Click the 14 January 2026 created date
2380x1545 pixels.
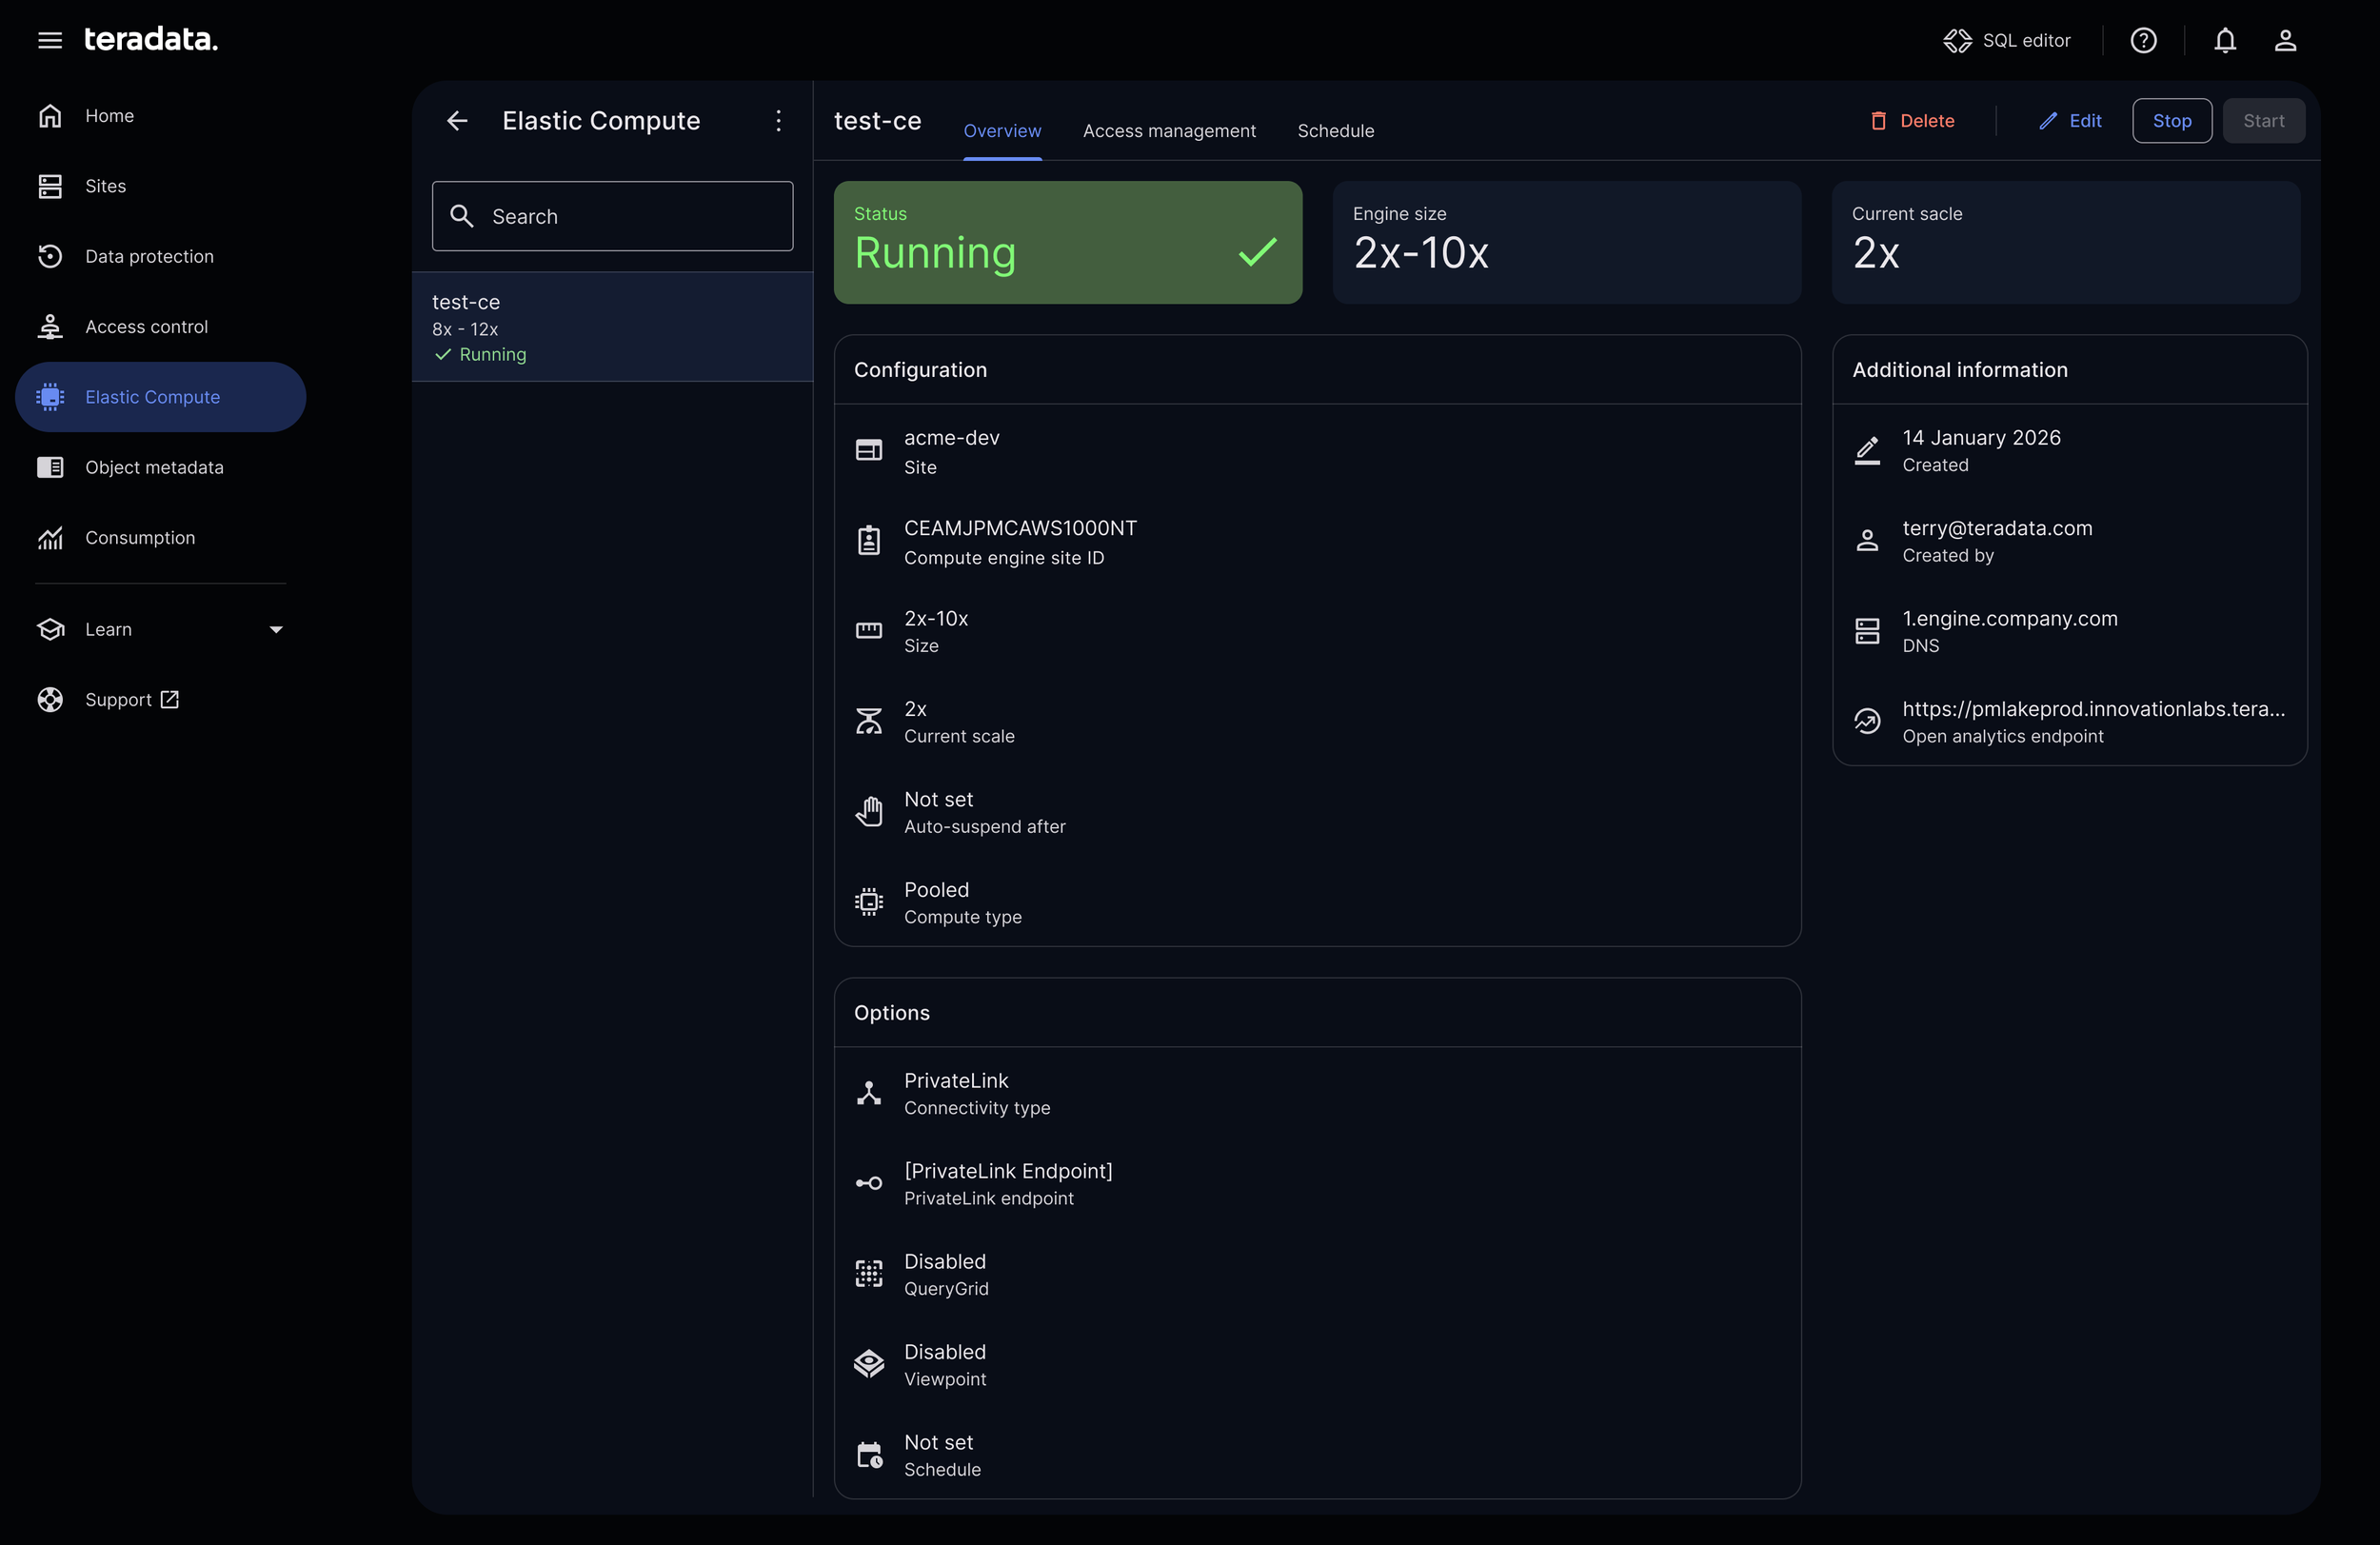click(1981, 438)
